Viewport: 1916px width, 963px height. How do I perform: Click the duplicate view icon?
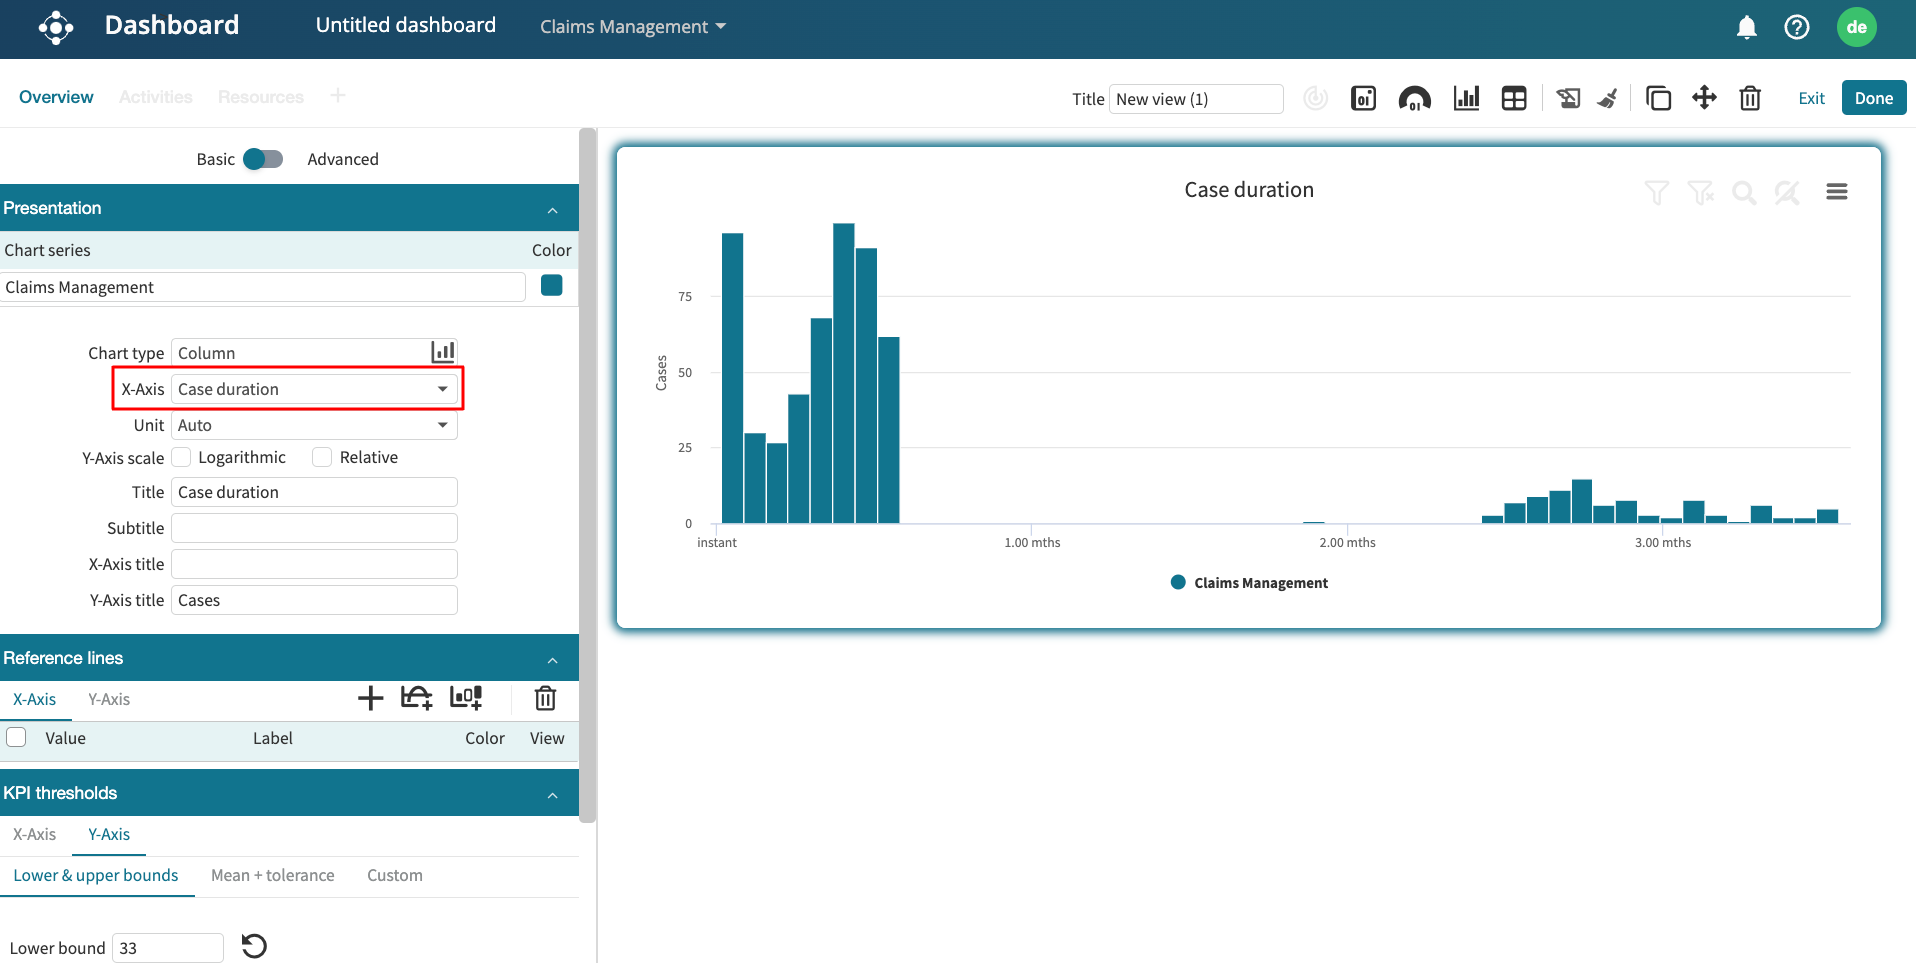1658,98
